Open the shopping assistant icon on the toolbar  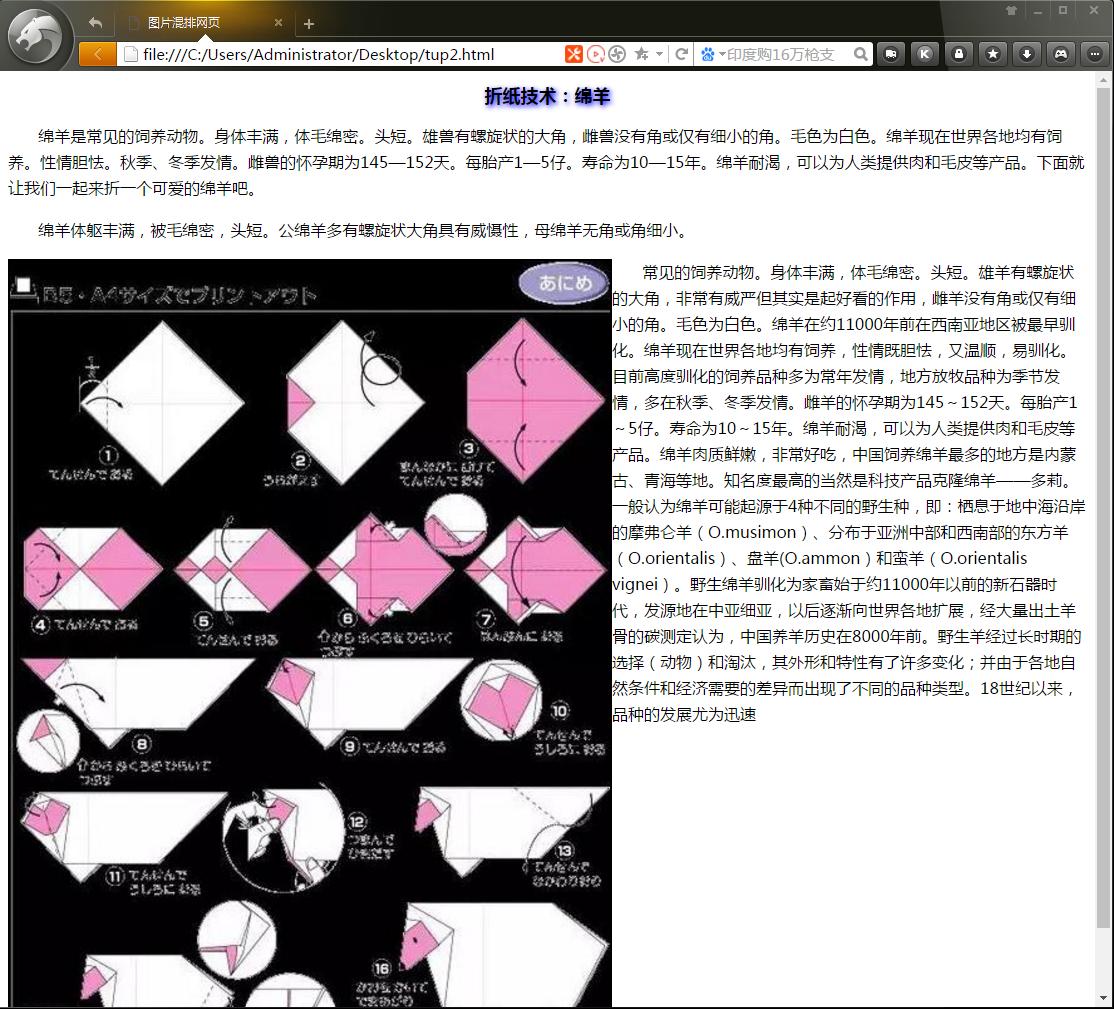click(x=890, y=54)
